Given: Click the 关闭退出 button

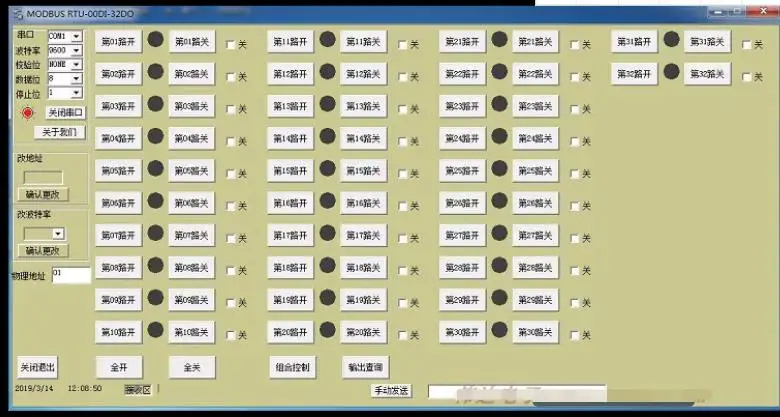Looking at the screenshot, I should click(37, 367).
